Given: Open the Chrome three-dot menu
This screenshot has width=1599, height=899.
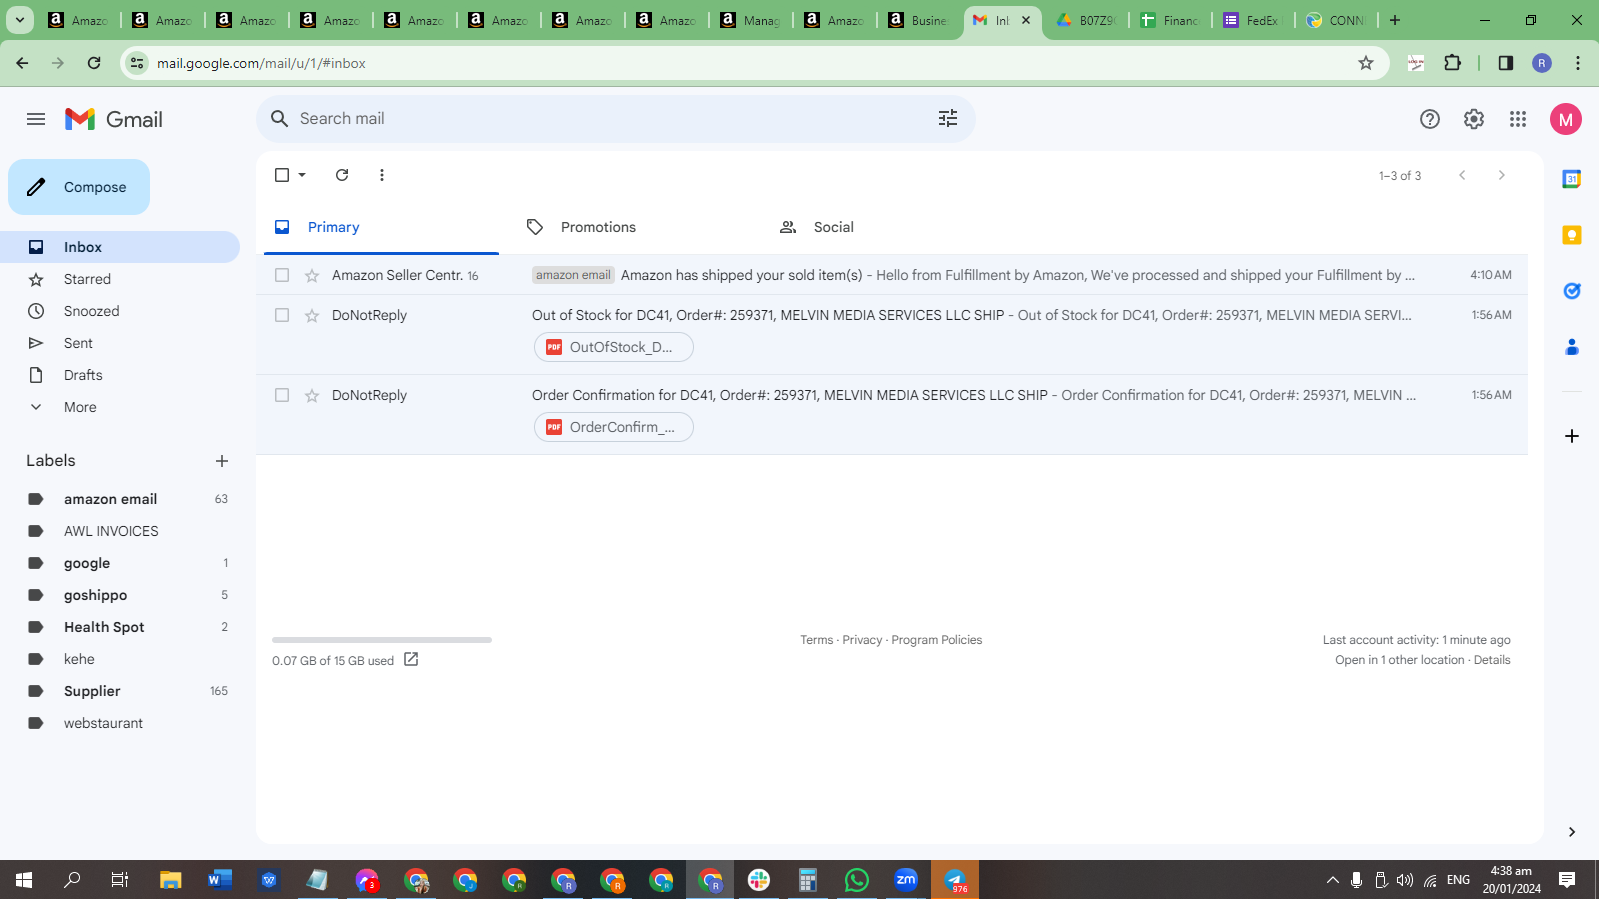Looking at the screenshot, I should pyautogui.click(x=1578, y=63).
